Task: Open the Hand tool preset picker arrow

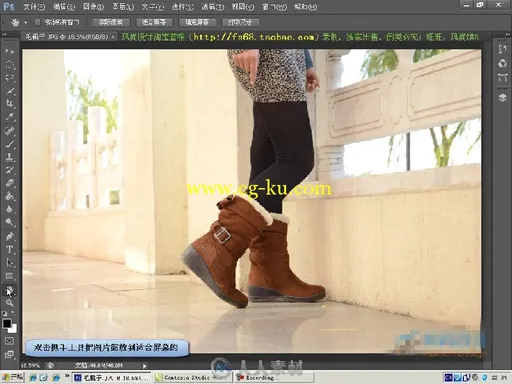Action: pos(25,23)
